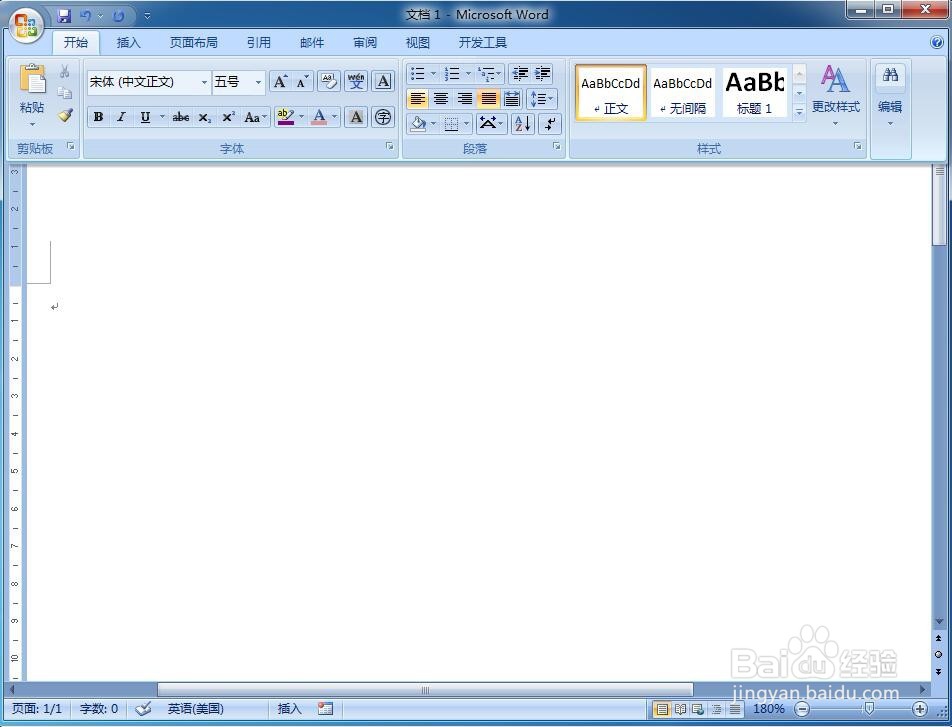Save document with Quick Access icon
This screenshot has width=952, height=727.
[64, 16]
